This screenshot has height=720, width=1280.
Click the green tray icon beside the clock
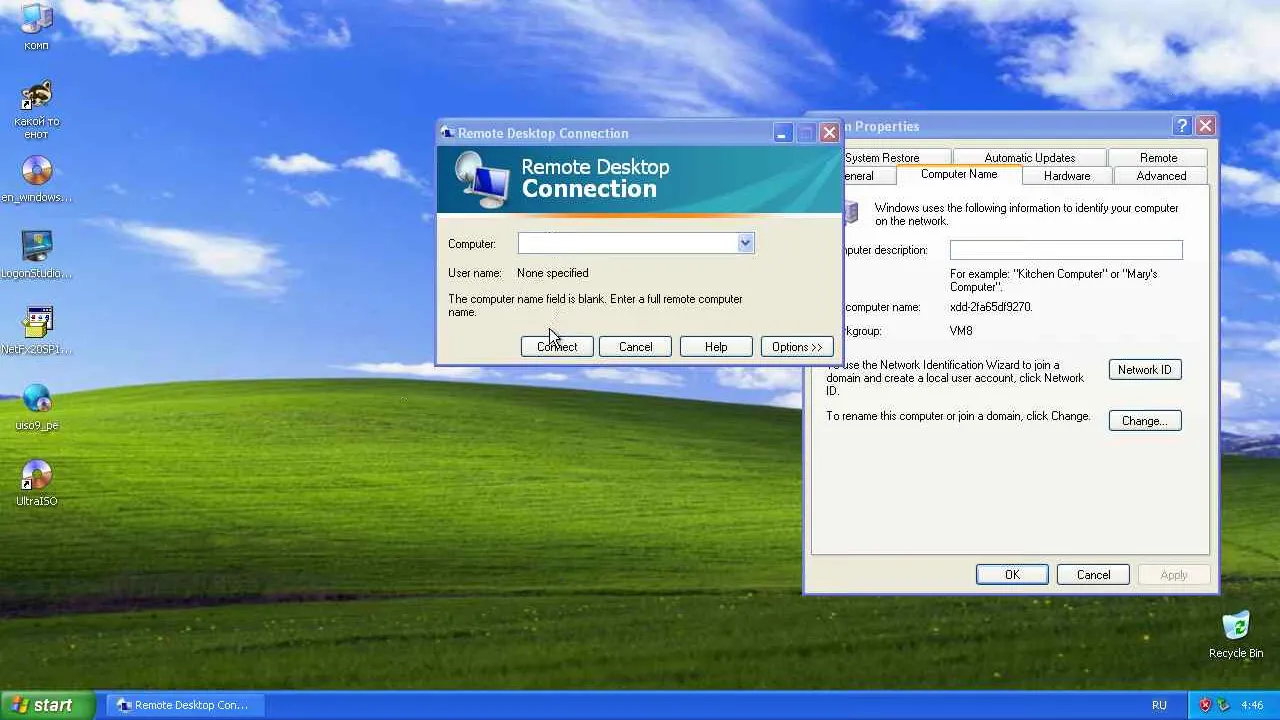[x=1222, y=705]
